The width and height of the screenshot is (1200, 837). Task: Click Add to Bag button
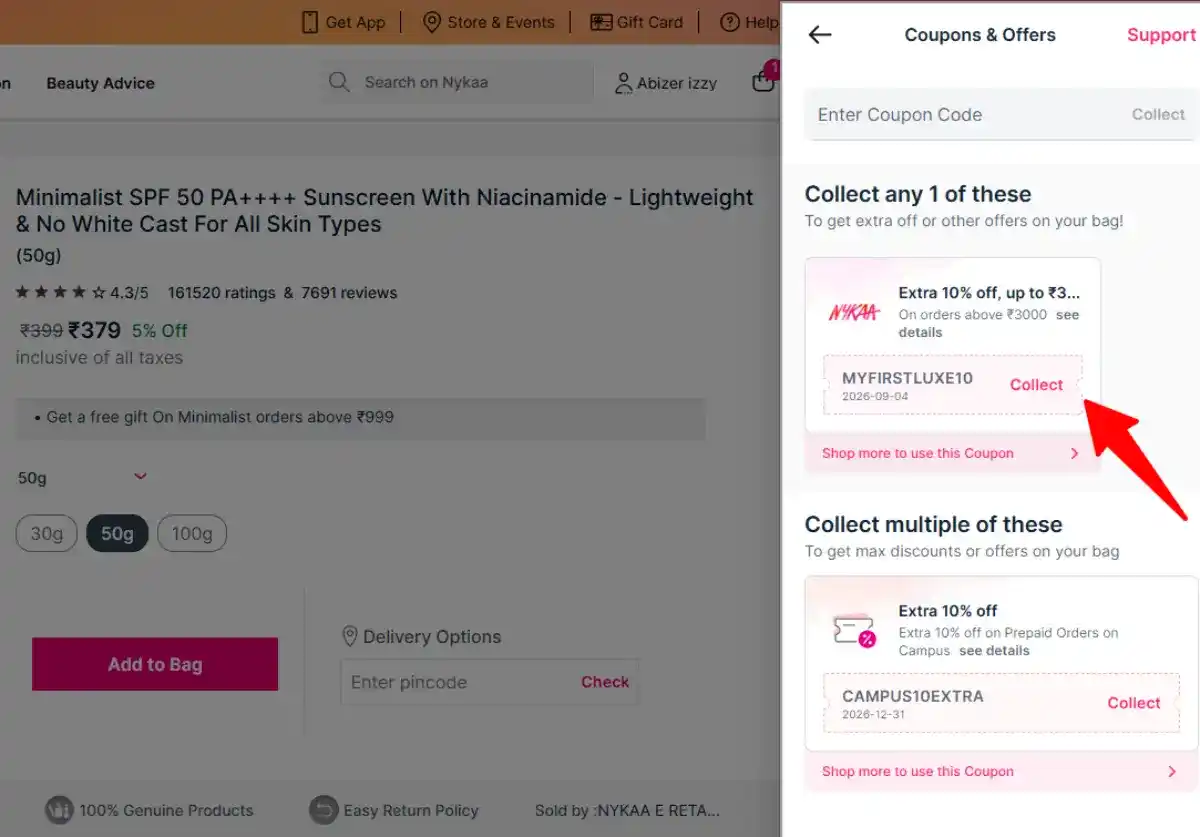155,664
